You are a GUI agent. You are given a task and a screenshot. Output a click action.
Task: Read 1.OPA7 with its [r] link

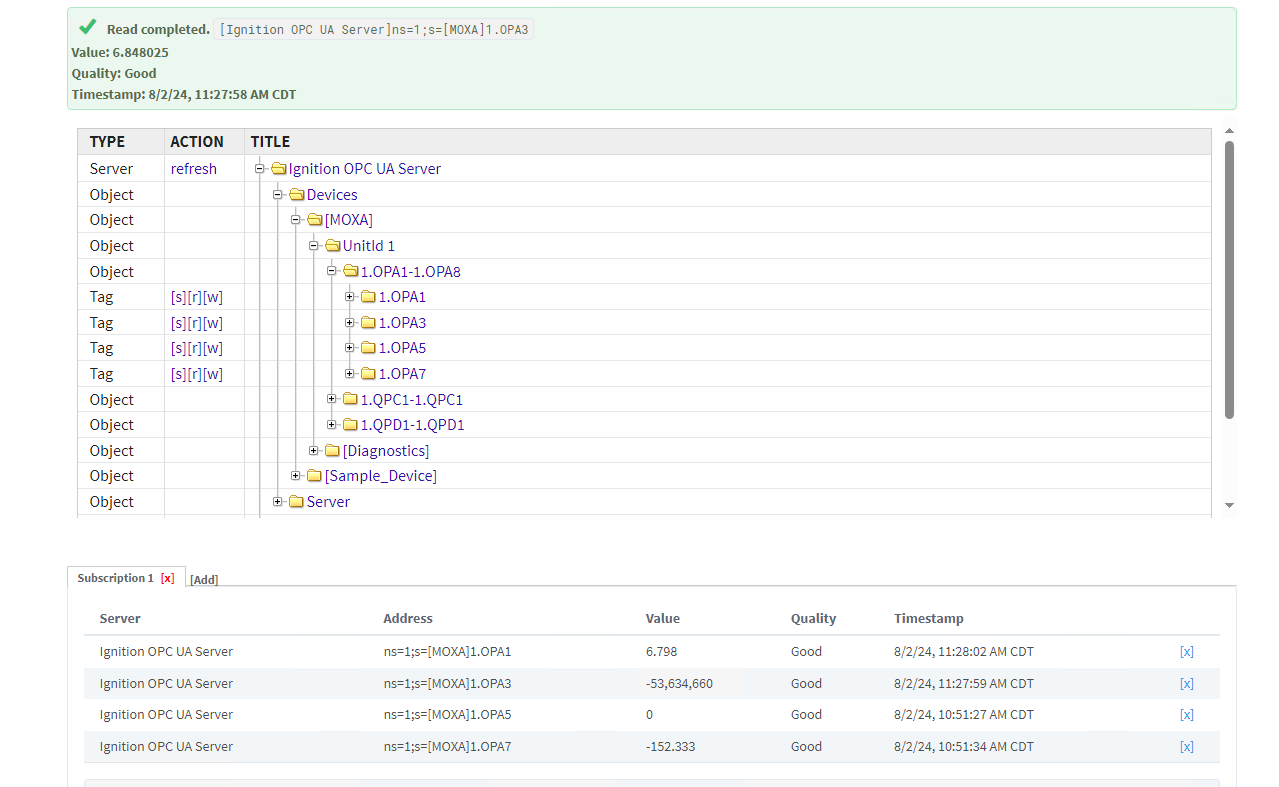click(x=194, y=374)
